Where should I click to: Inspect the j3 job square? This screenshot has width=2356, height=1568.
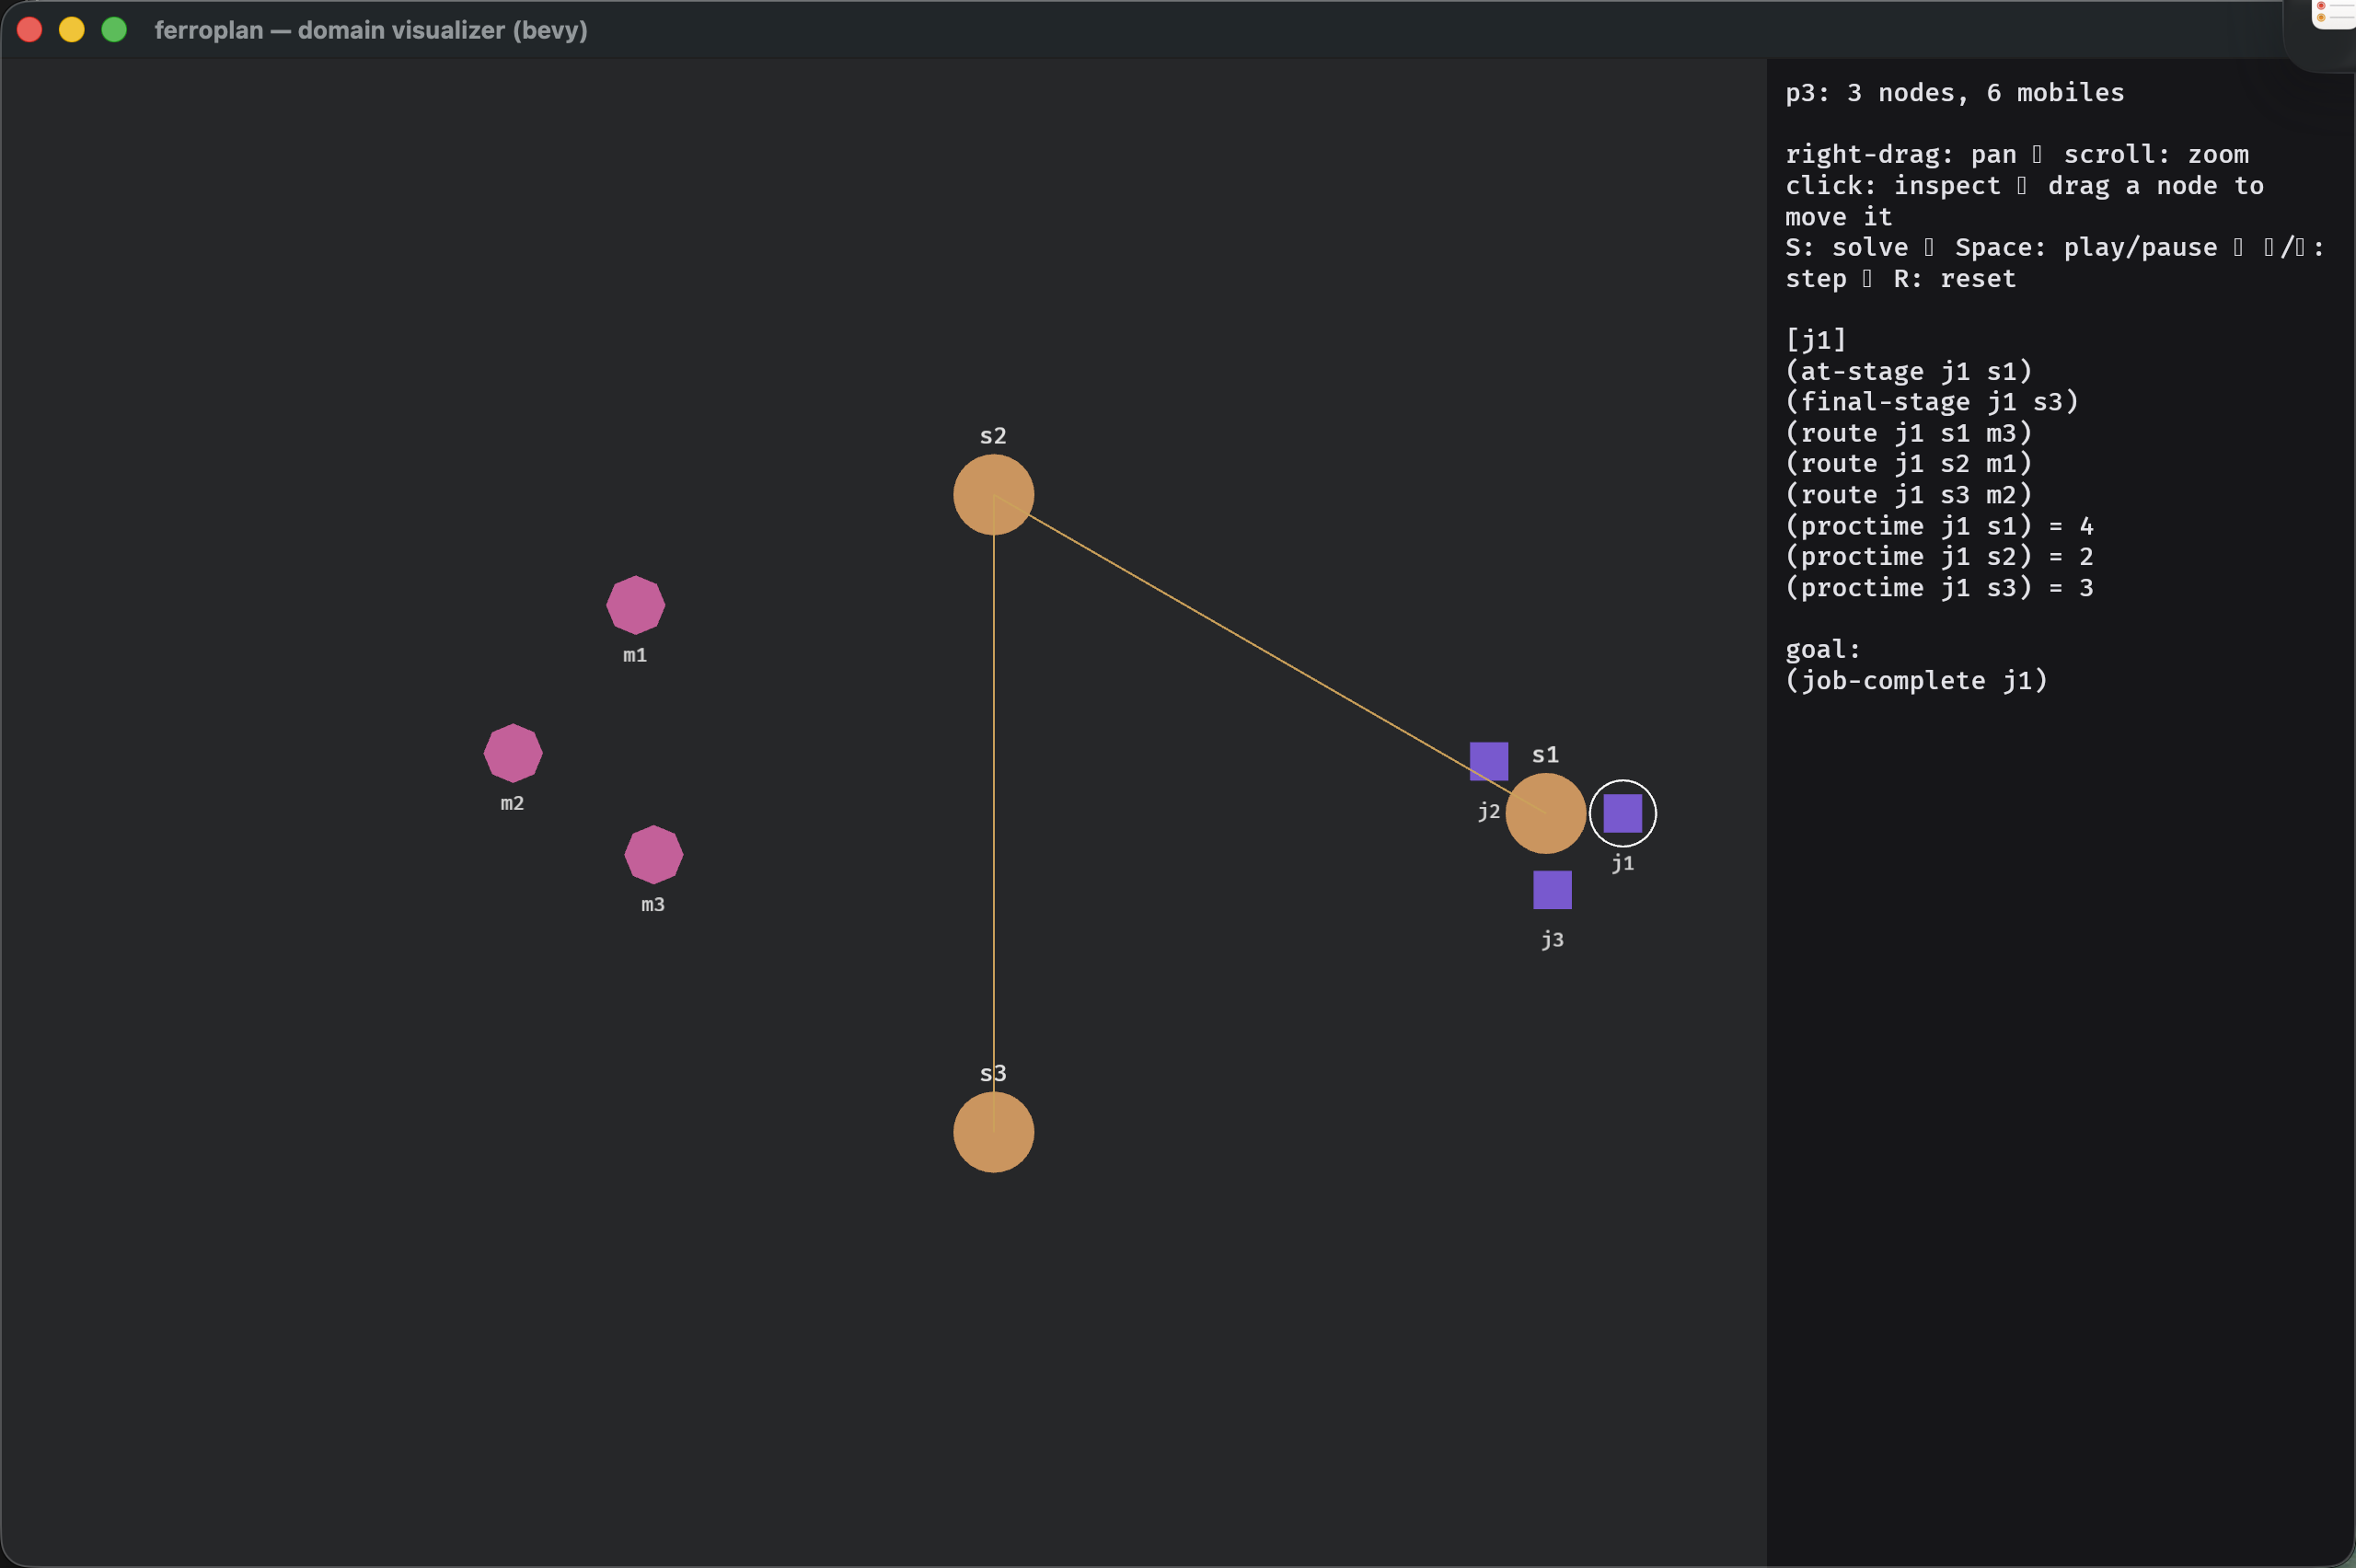click(1552, 890)
